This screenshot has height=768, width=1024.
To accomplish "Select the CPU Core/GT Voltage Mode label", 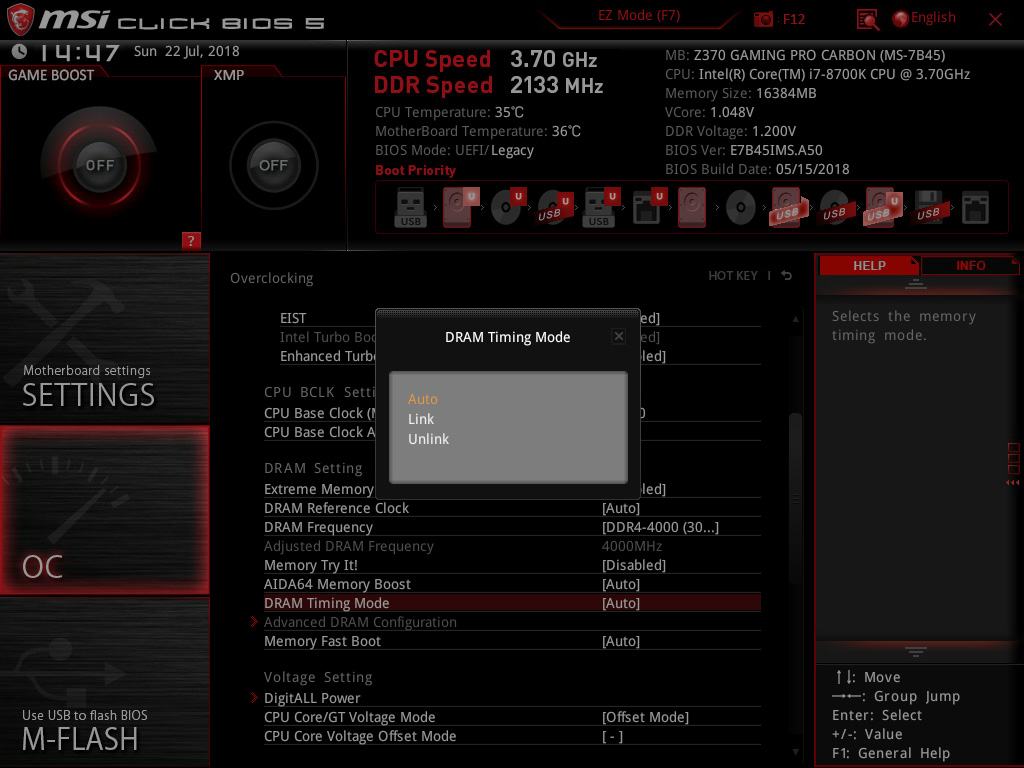I will [349, 717].
